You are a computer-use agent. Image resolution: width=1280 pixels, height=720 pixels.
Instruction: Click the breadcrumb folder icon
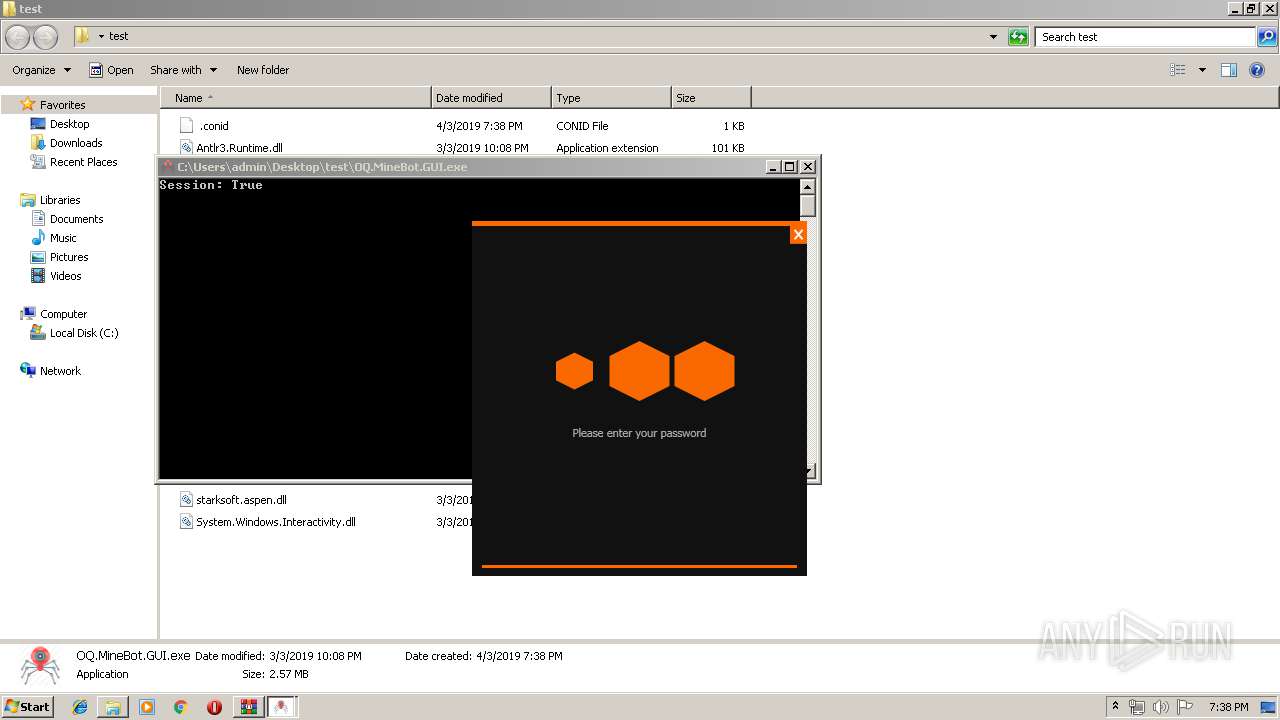[x=83, y=36]
